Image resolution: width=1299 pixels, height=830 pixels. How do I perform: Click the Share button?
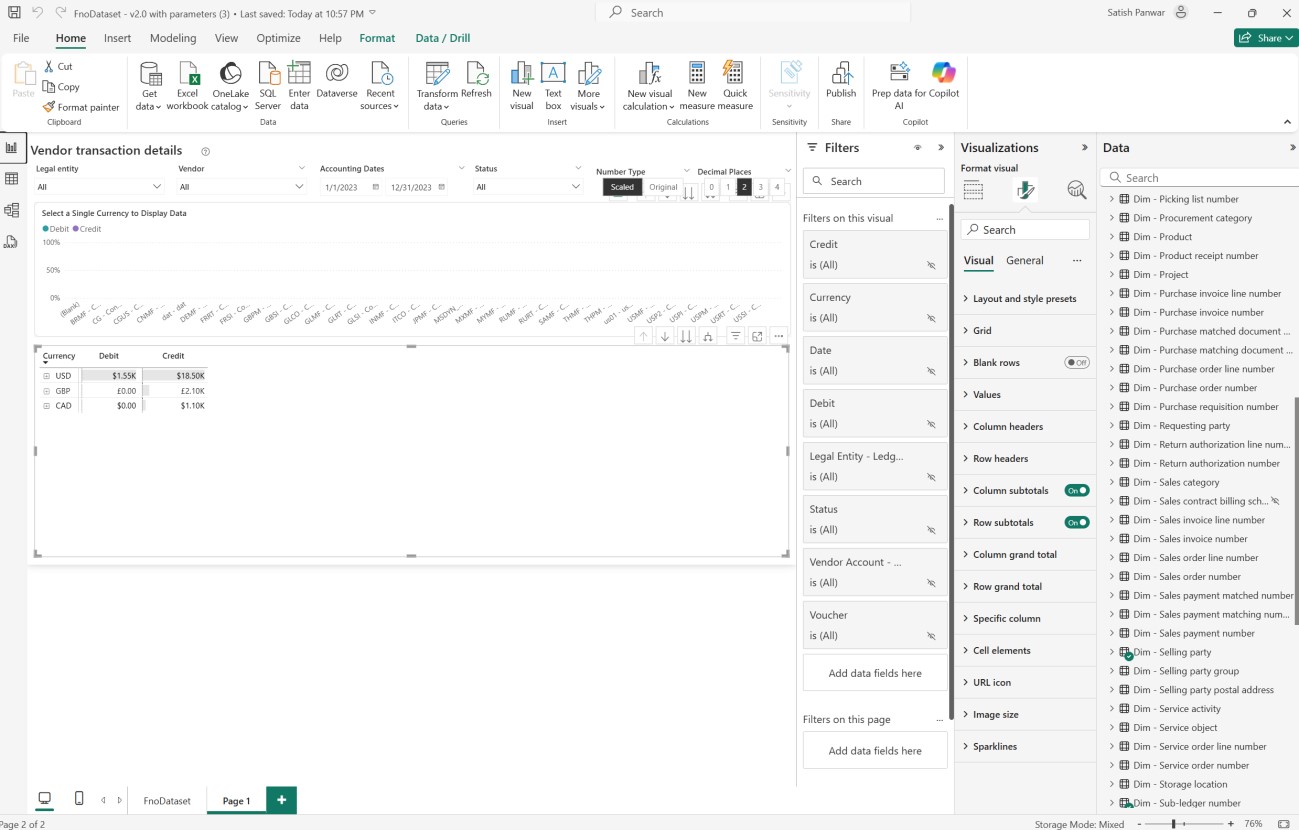tap(1265, 38)
